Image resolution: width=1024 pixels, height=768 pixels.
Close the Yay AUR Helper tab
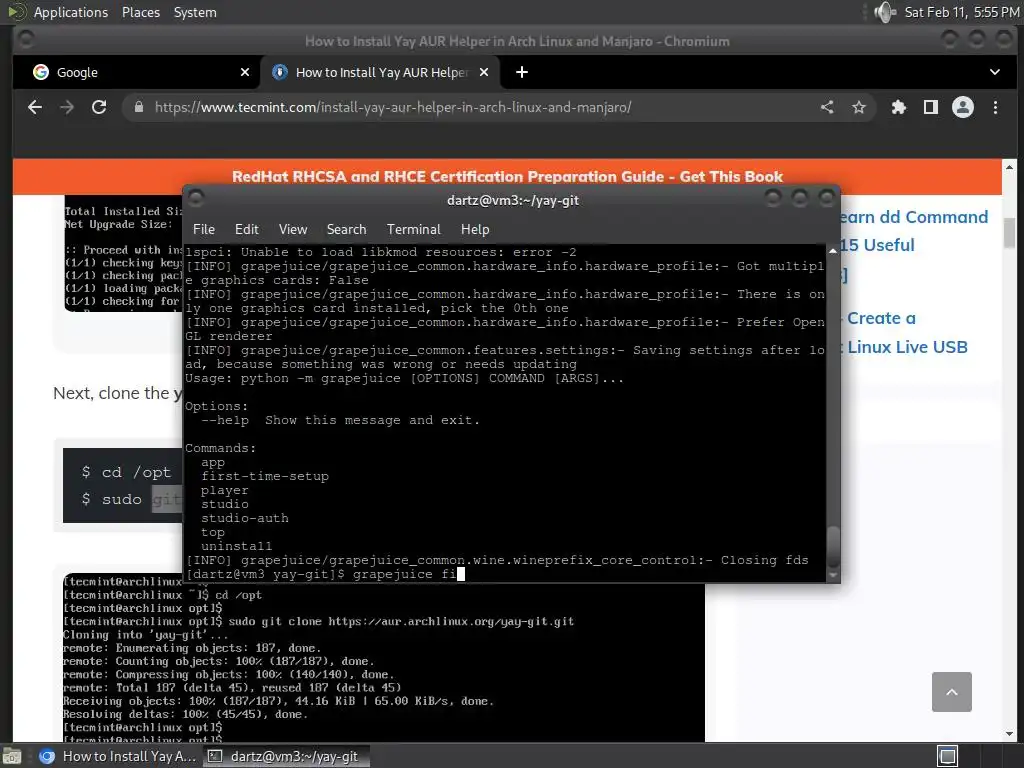tap(484, 72)
